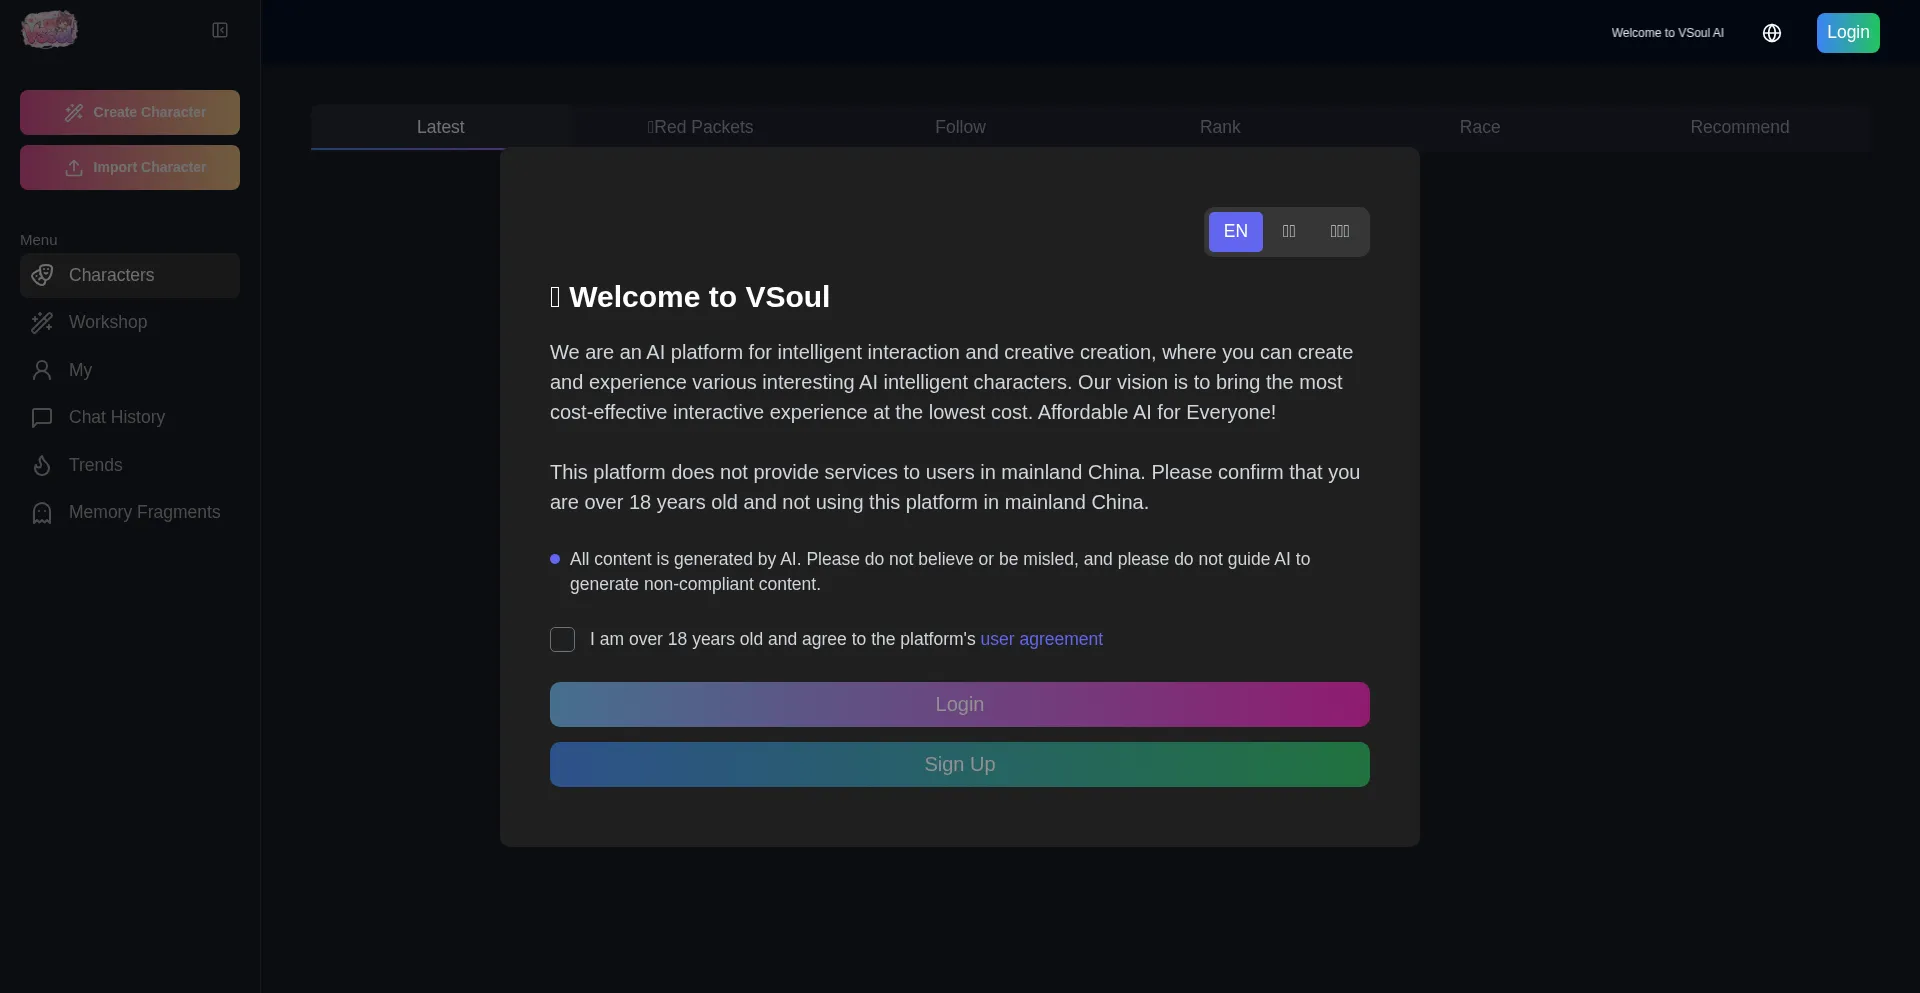Screen dimensions: 1920x993
Task: Tick the over-18 agreement checkbox
Action: (x=562, y=639)
